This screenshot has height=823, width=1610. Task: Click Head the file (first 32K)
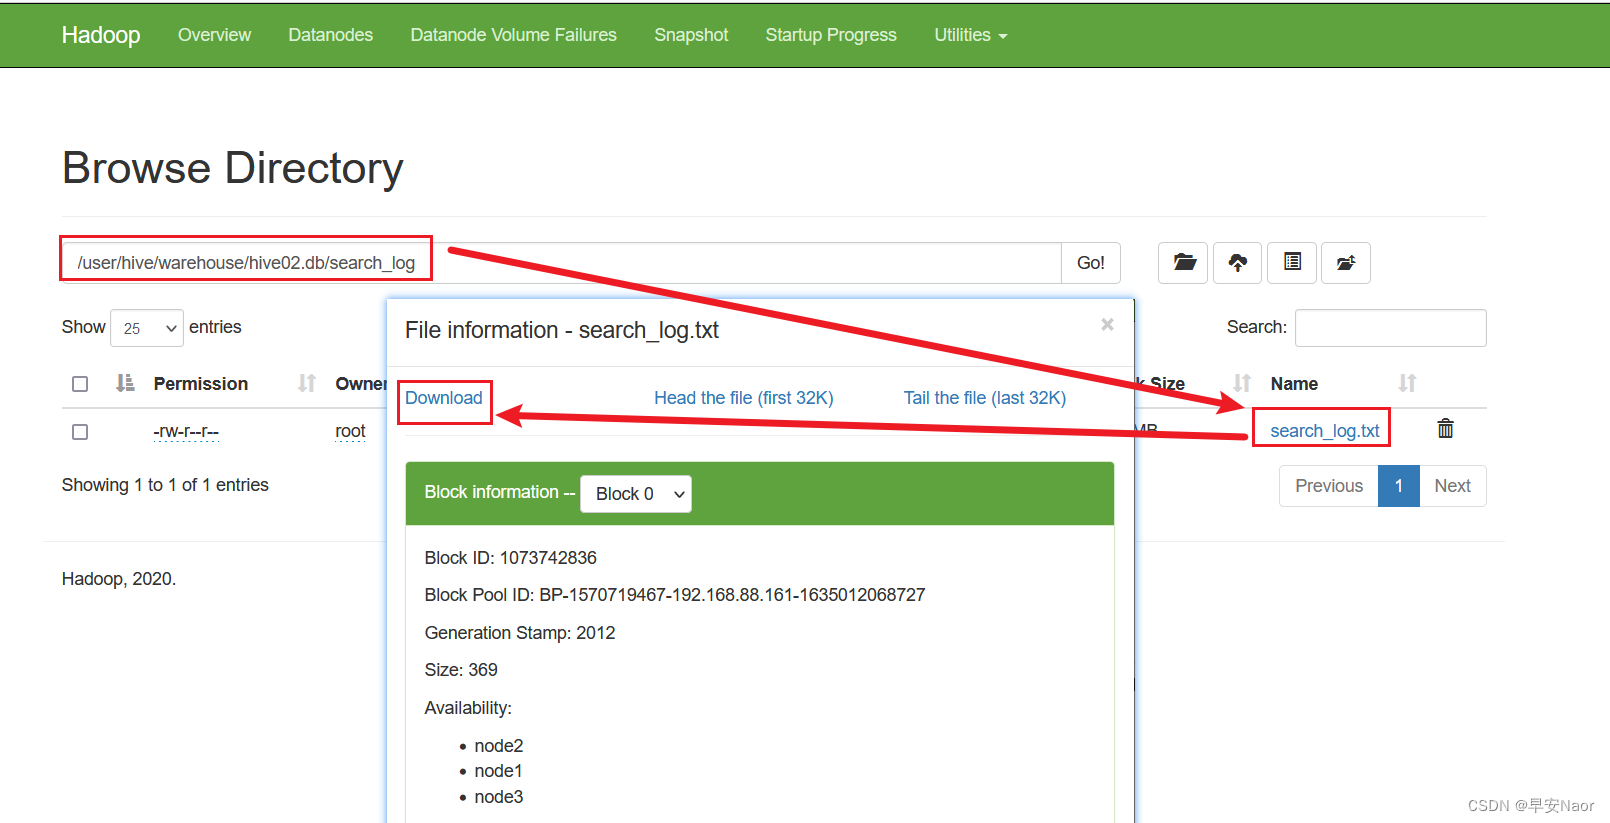744,398
